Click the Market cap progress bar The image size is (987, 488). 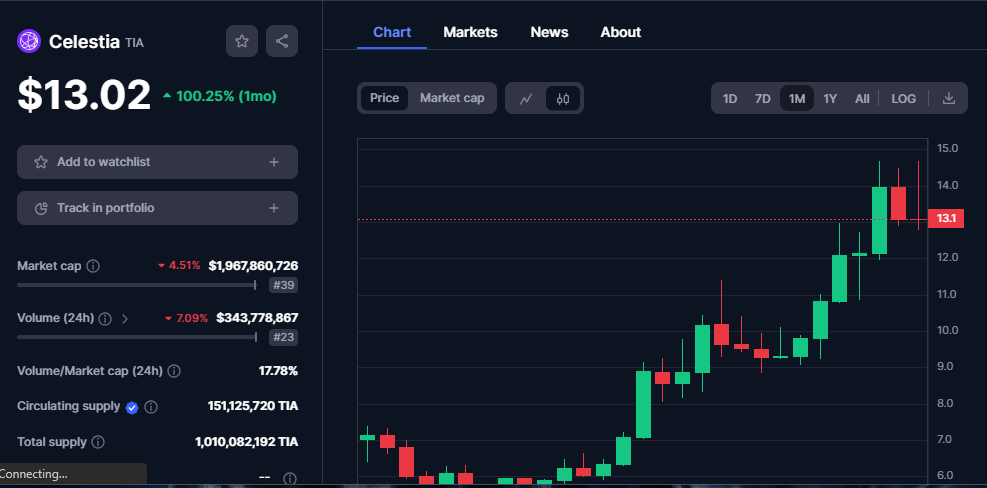click(x=137, y=285)
